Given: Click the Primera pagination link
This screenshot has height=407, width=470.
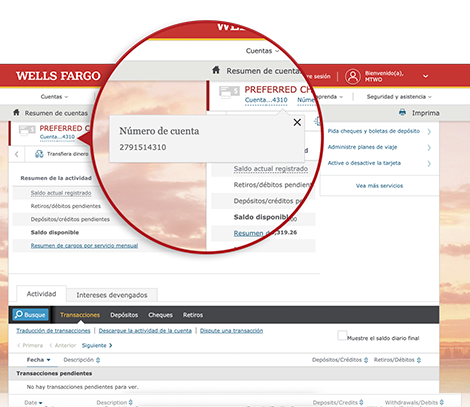Looking at the screenshot, I should (30, 345).
